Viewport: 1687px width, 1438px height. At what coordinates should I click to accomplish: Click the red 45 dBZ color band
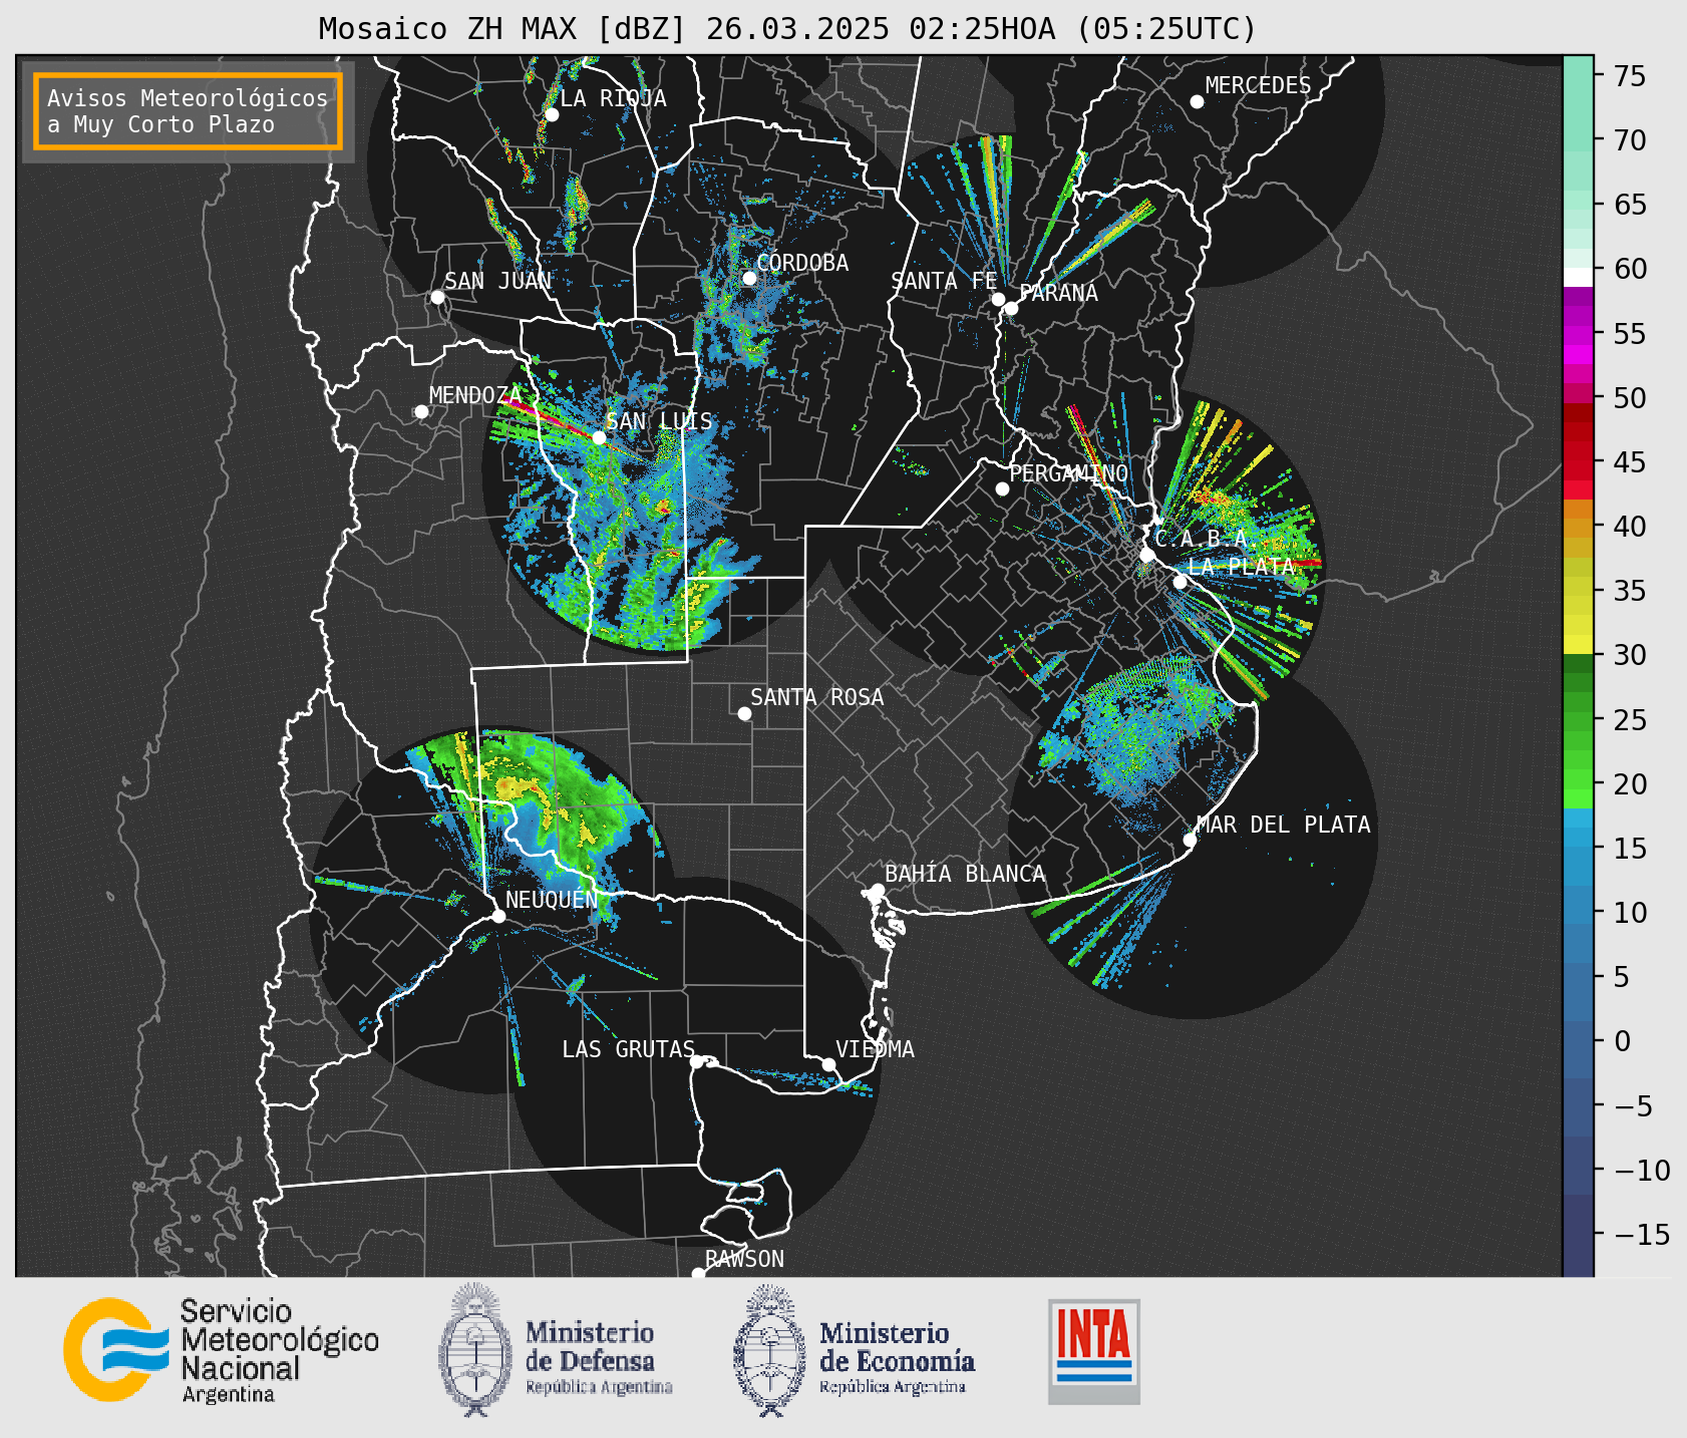point(1578,463)
